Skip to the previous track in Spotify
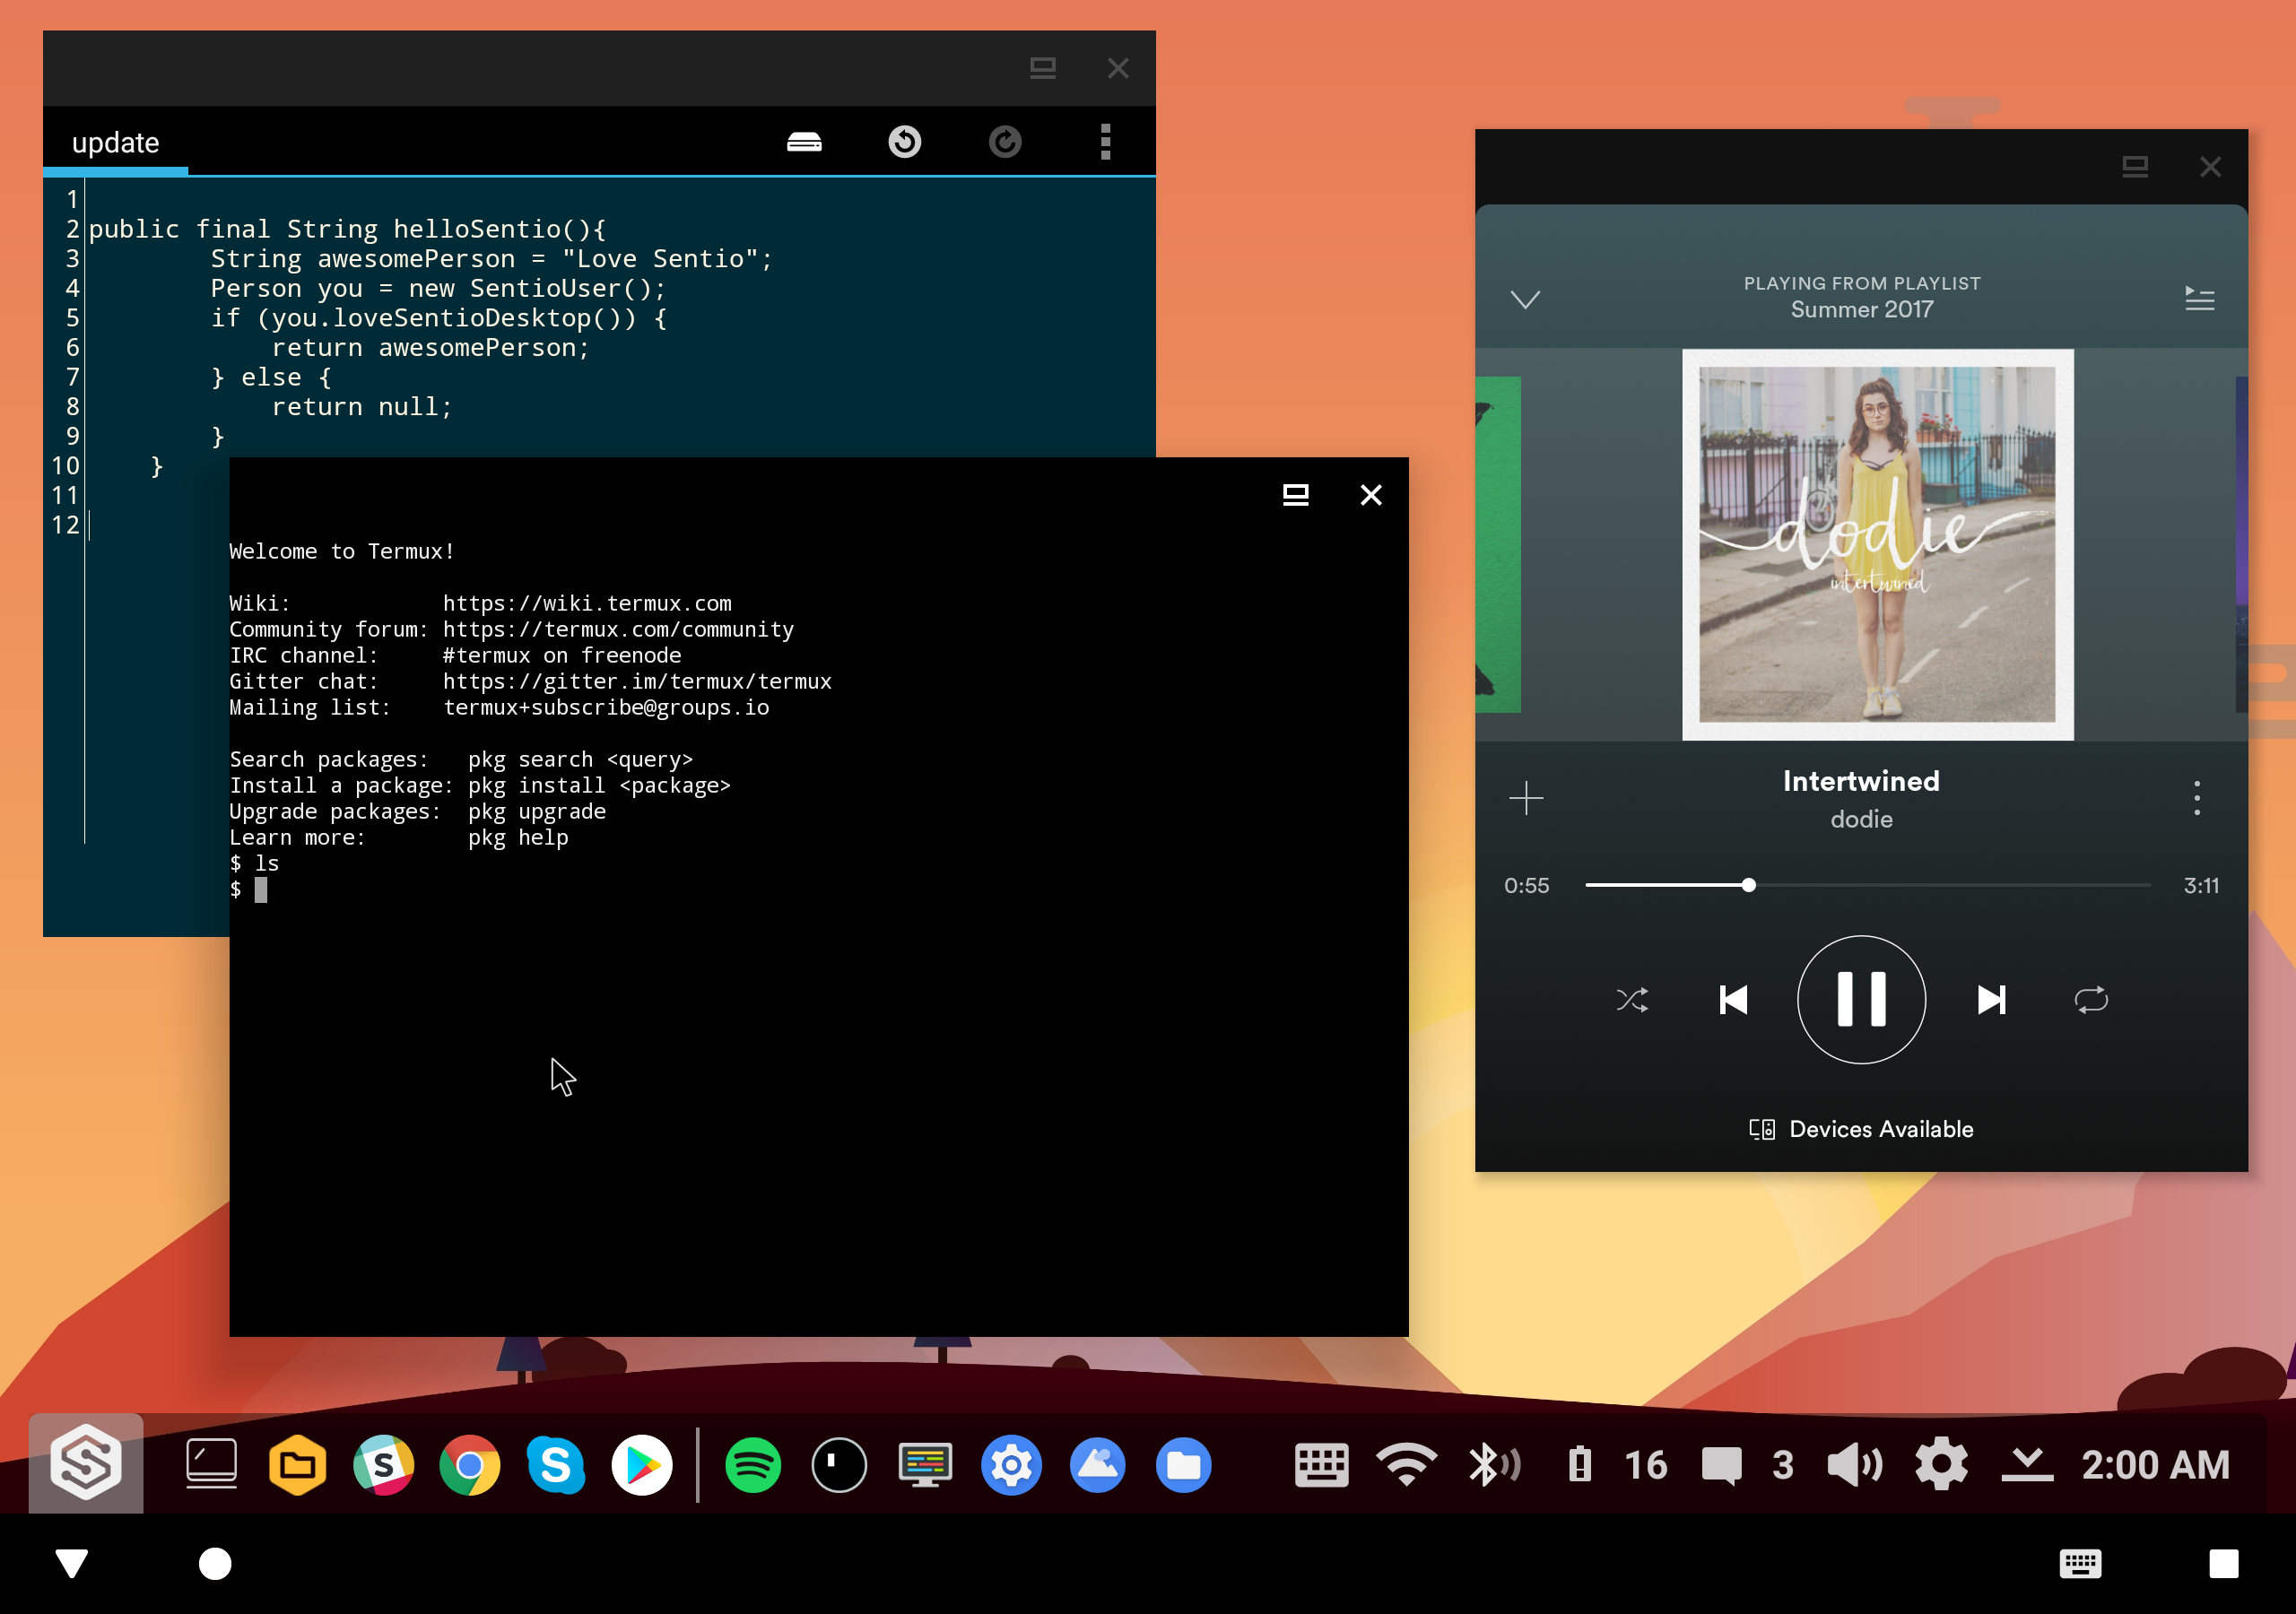This screenshot has width=2296, height=1614. point(1734,1000)
